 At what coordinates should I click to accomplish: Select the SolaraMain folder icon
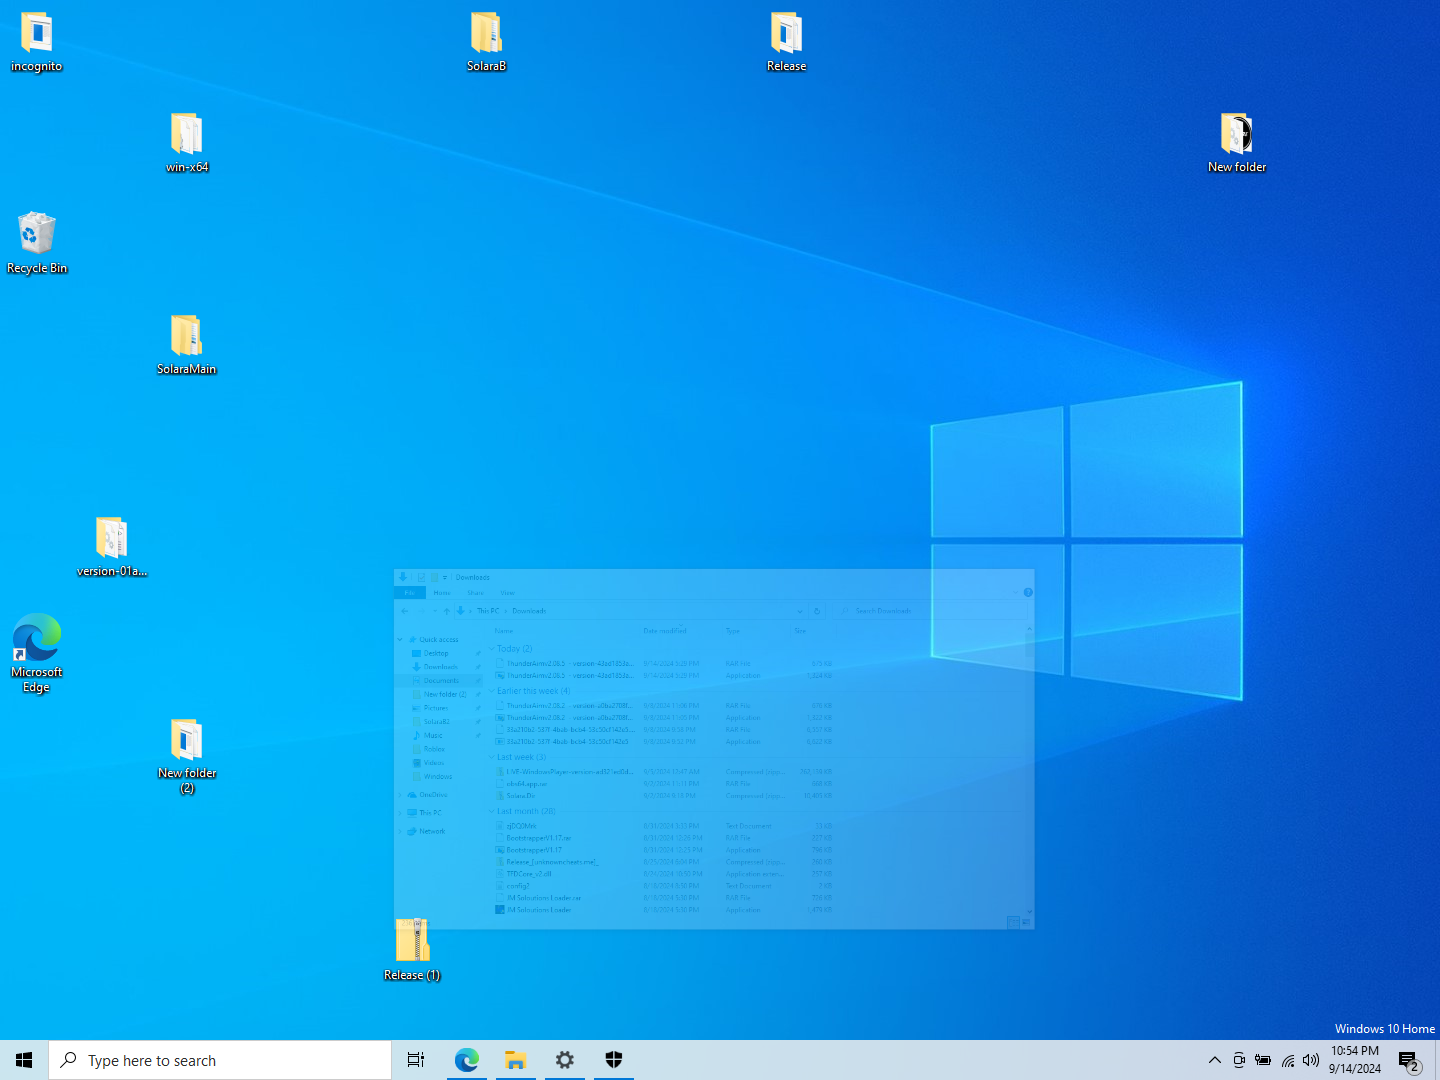click(x=186, y=337)
